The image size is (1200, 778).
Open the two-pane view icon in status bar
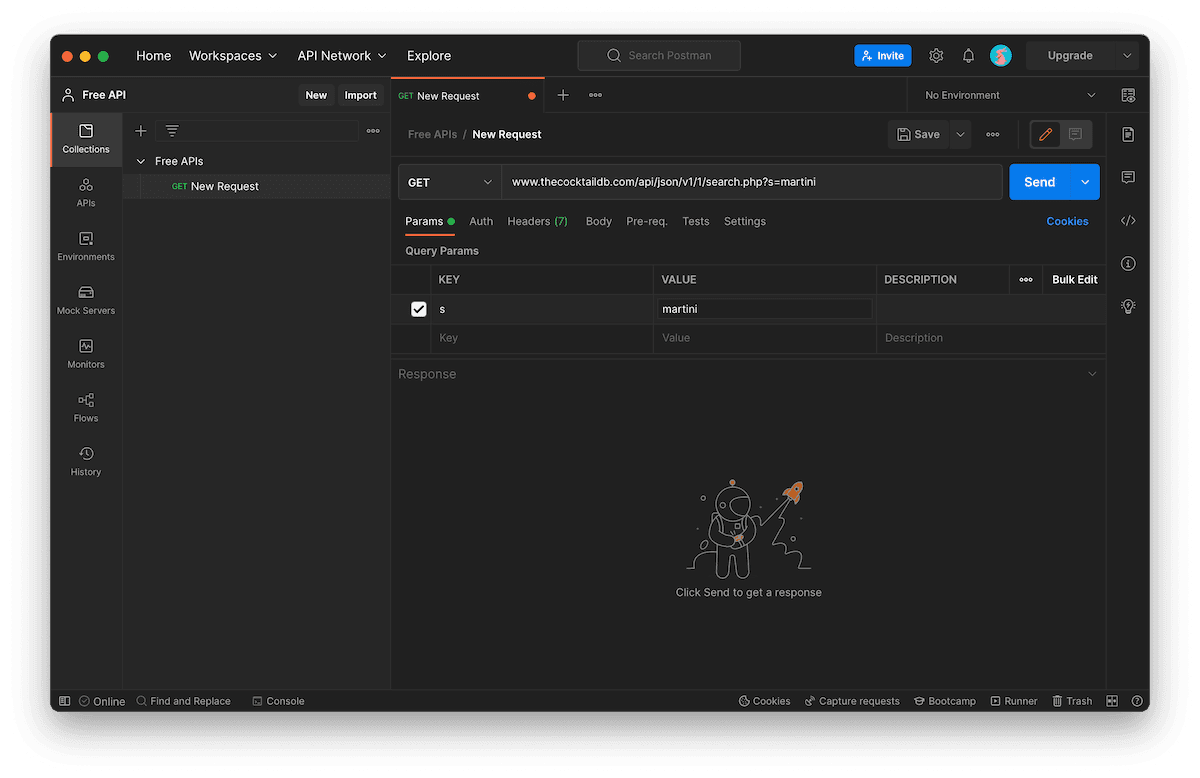[x=1111, y=701]
